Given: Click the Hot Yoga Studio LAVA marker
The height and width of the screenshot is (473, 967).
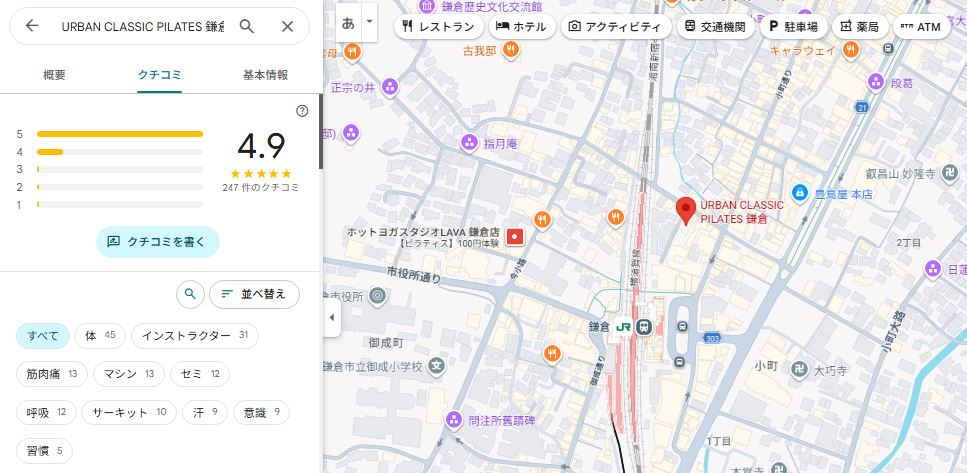Looking at the screenshot, I should point(514,236).
